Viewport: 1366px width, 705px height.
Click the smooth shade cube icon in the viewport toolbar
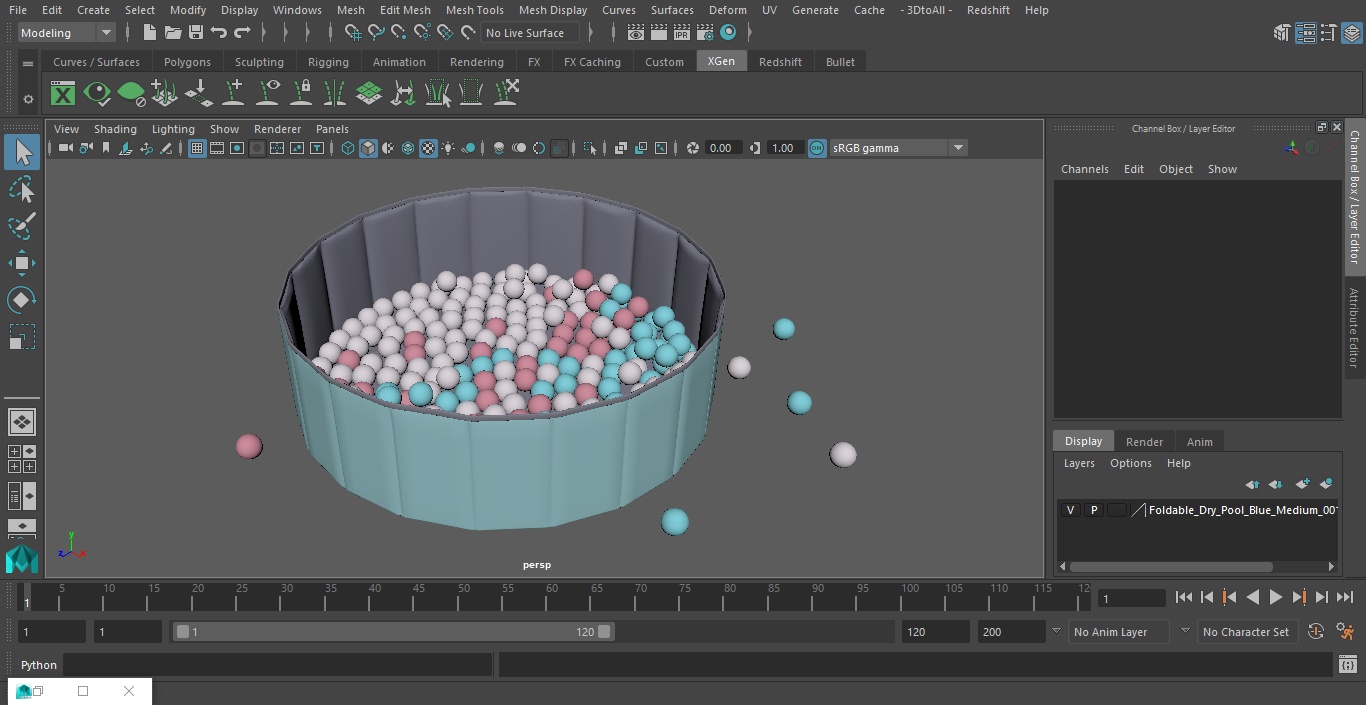coord(368,148)
